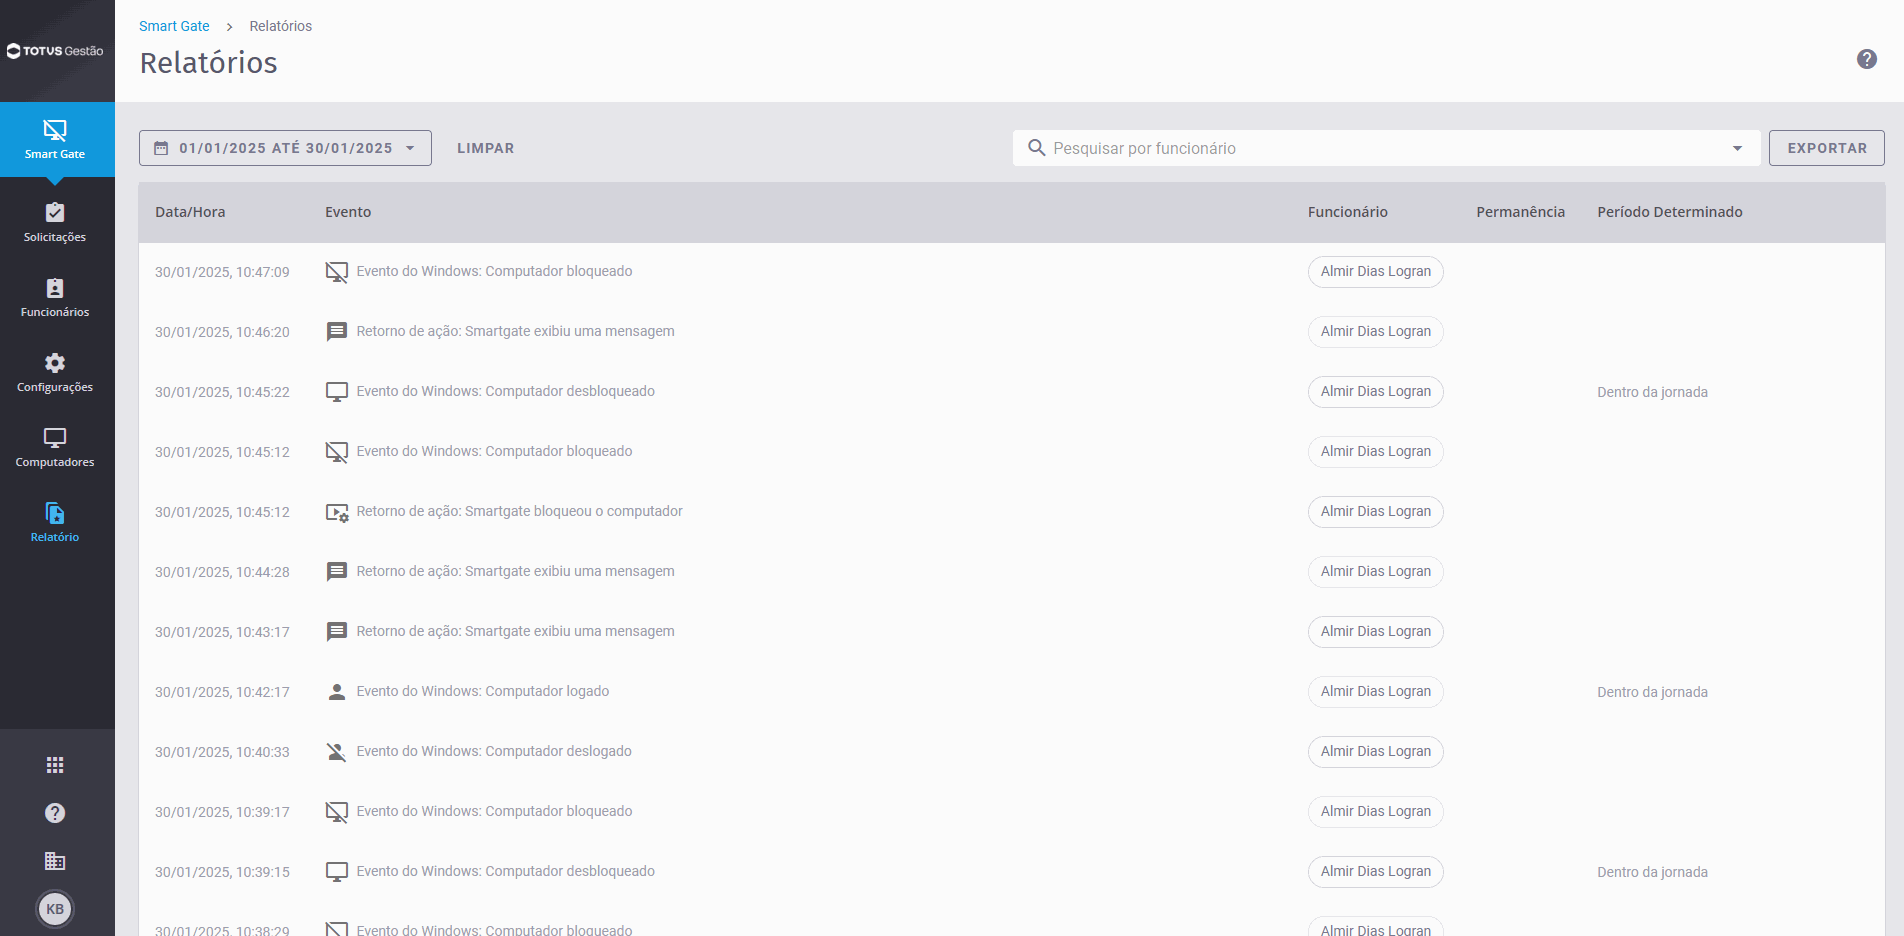The image size is (1904, 936).
Task: Open the Funcionários sidebar item
Action: pyautogui.click(x=55, y=298)
